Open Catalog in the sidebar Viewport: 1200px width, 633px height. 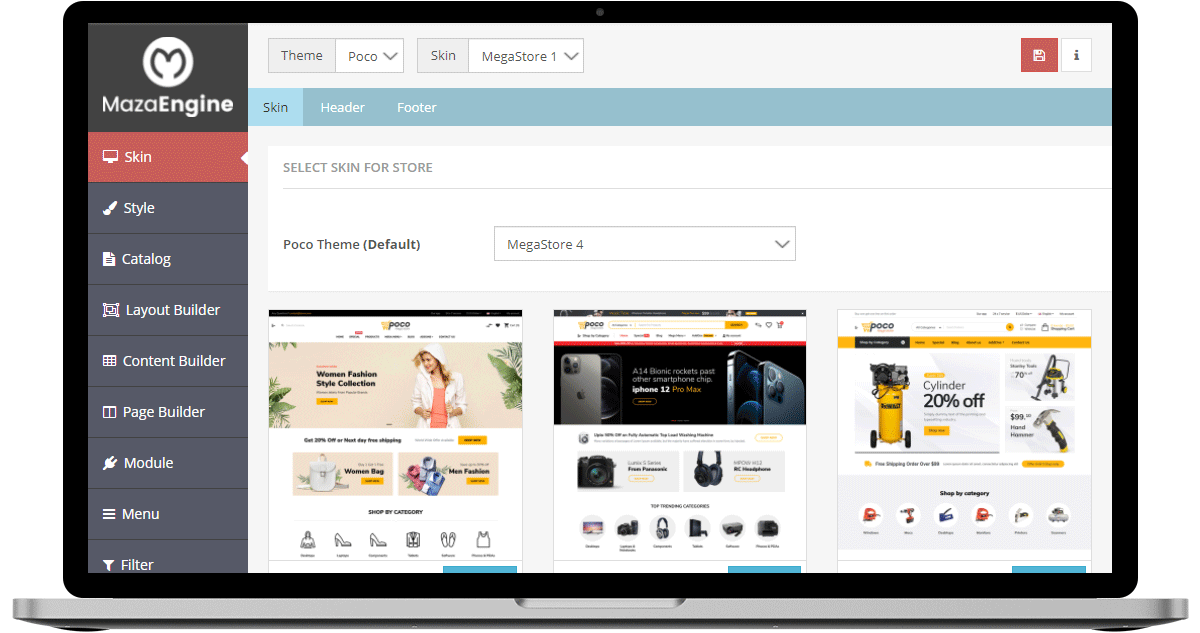click(168, 259)
